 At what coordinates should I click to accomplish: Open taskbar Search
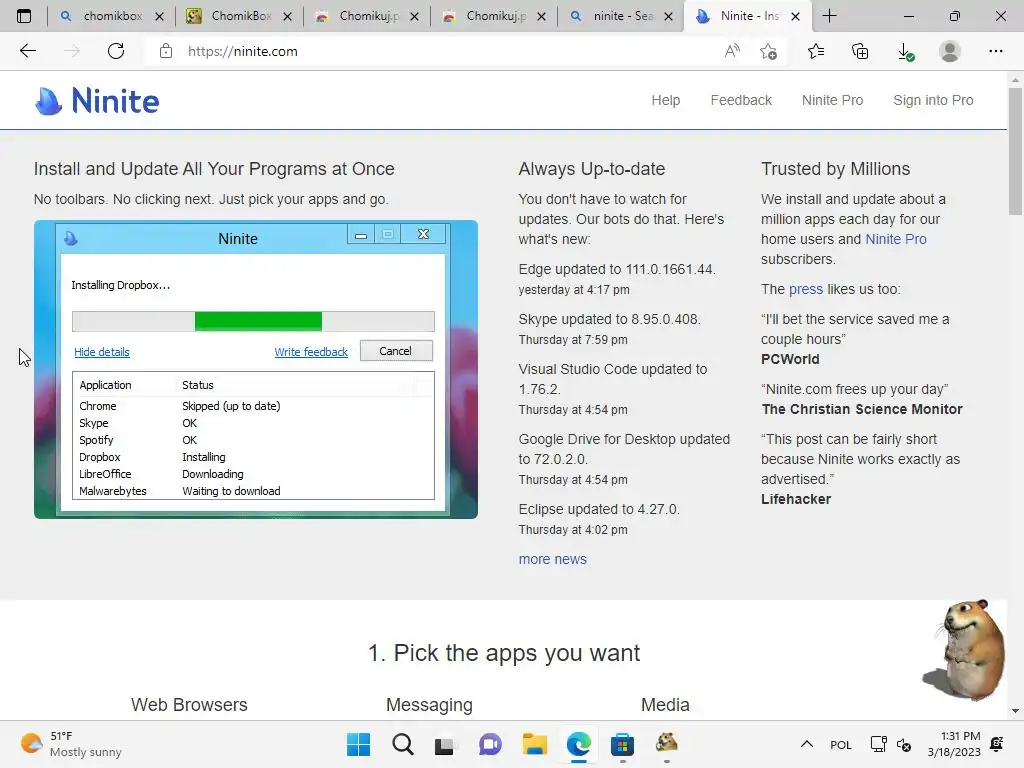pyautogui.click(x=402, y=744)
